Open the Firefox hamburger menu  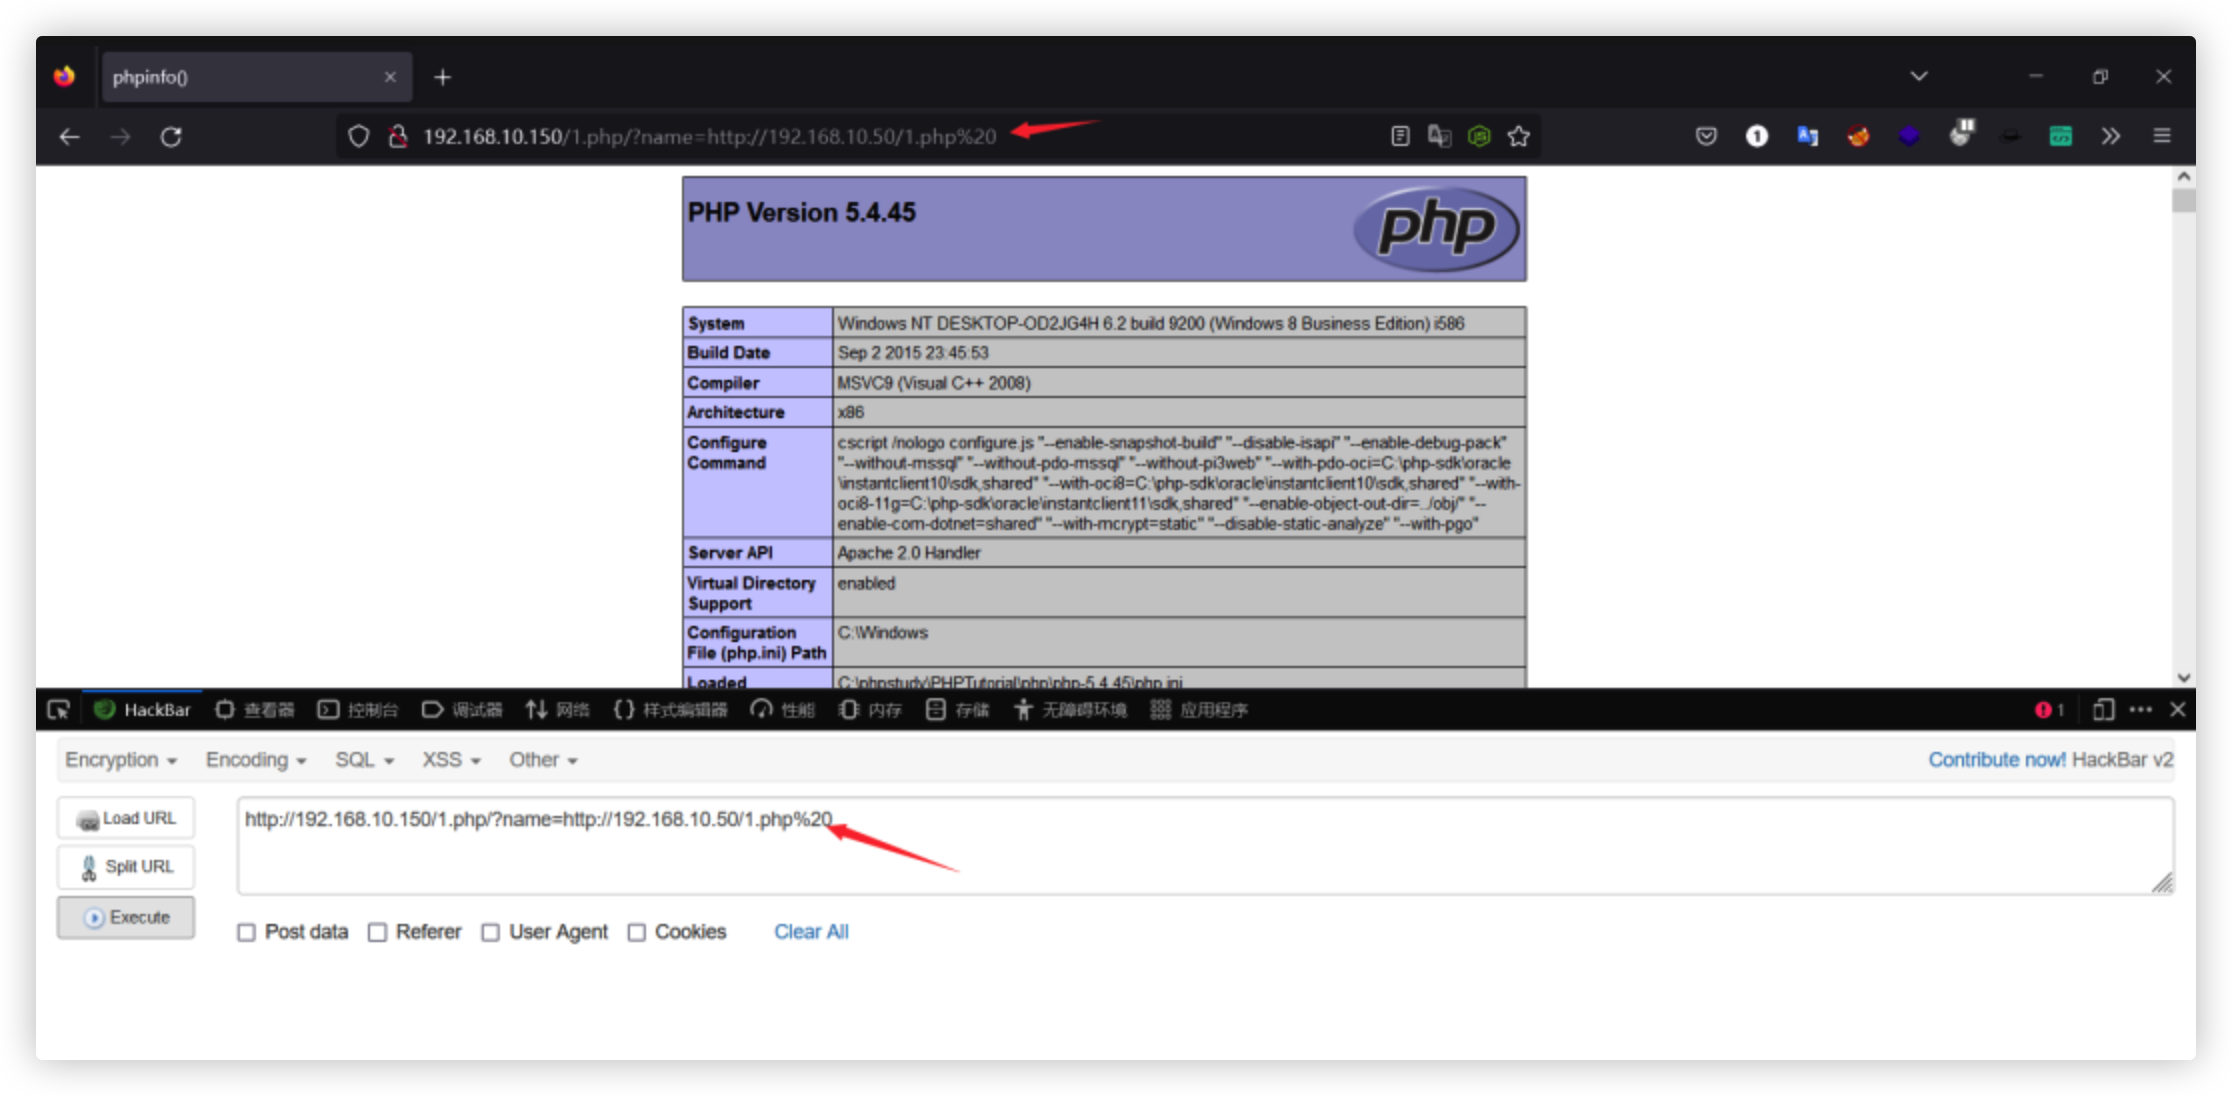pyautogui.click(x=2161, y=136)
